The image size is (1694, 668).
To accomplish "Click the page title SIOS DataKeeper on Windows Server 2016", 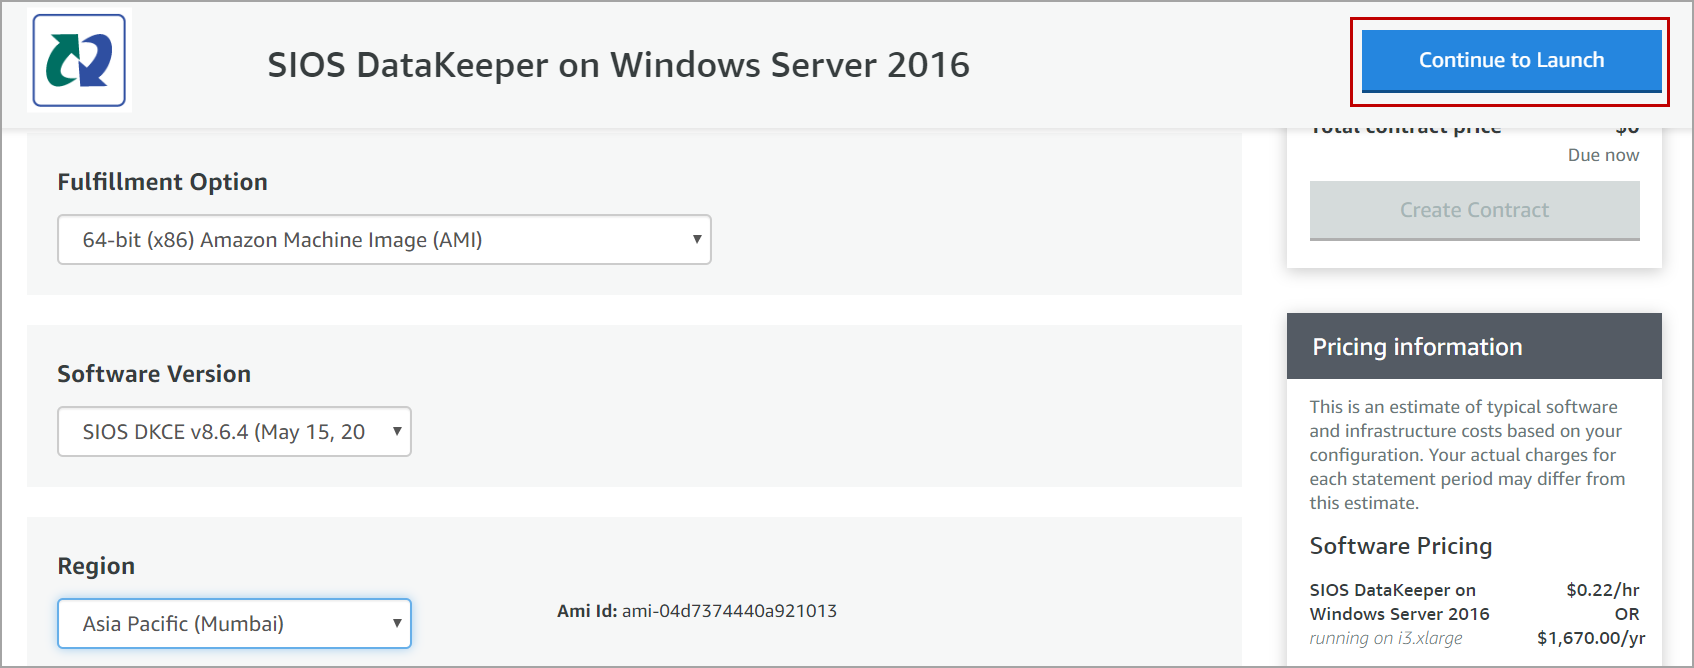I will point(618,65).
